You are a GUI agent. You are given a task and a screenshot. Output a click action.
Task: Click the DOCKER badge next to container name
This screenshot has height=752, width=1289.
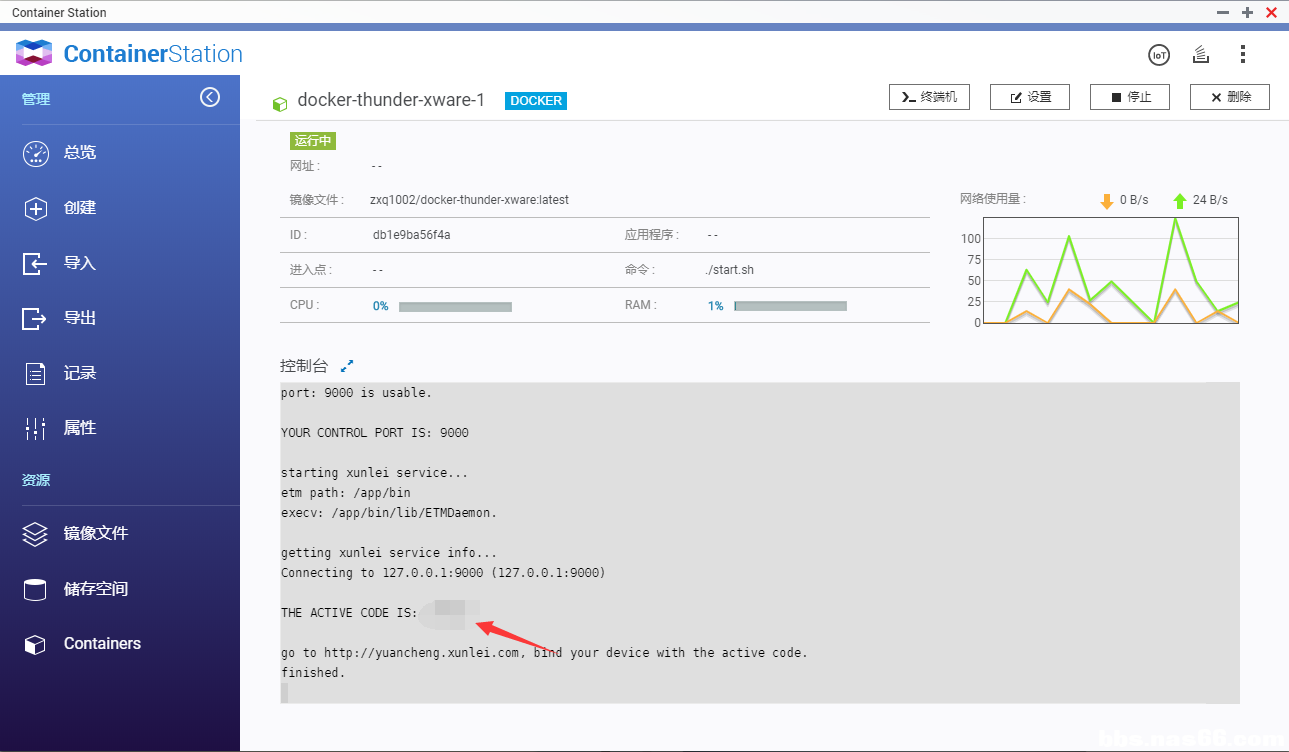tap(535, 100)
